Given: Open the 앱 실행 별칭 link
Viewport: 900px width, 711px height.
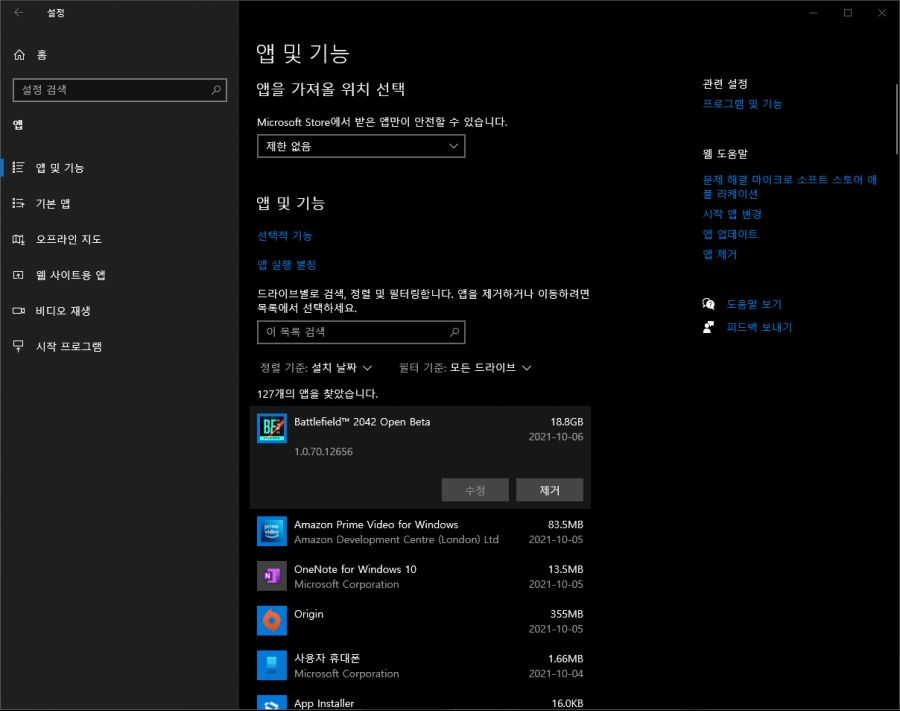Looking at the screenshot, I should [287, 265].
